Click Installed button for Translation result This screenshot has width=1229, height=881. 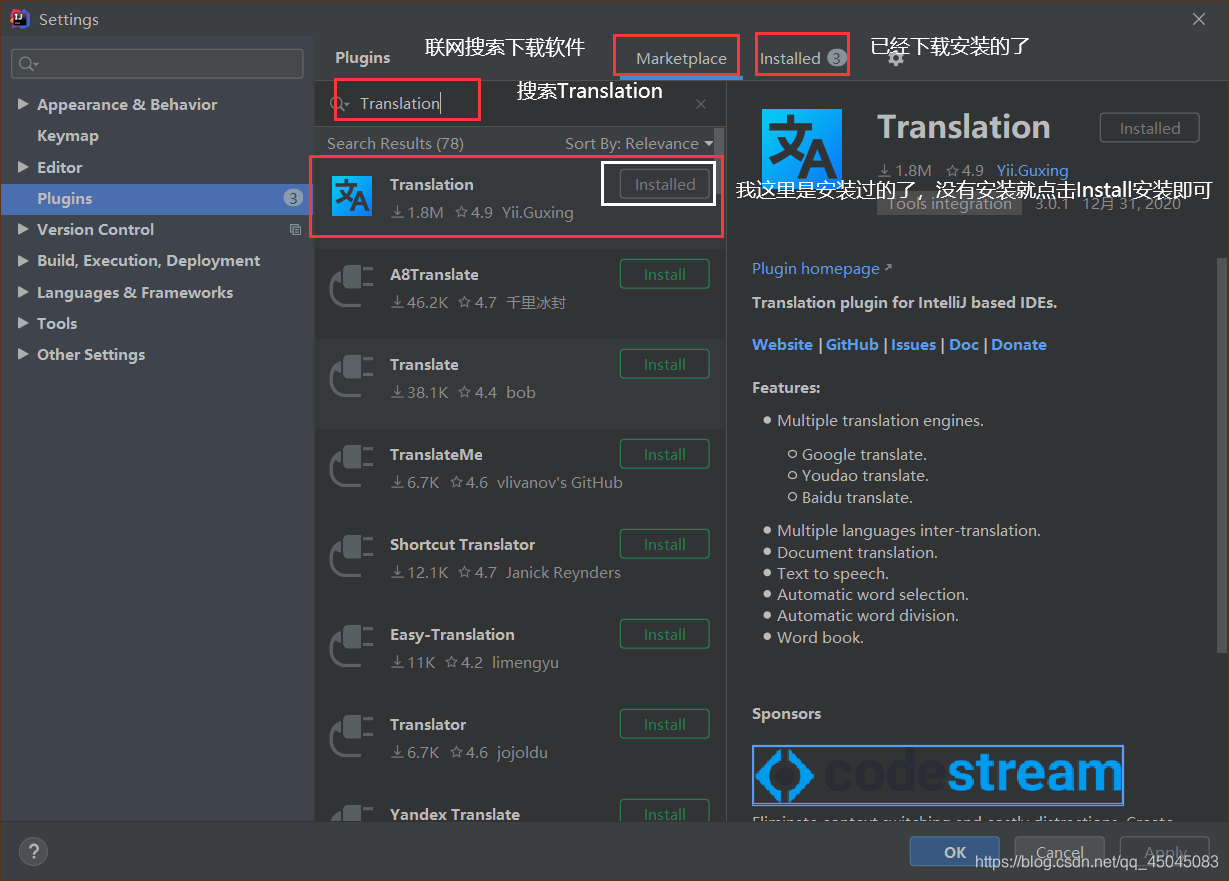[665, 184]
